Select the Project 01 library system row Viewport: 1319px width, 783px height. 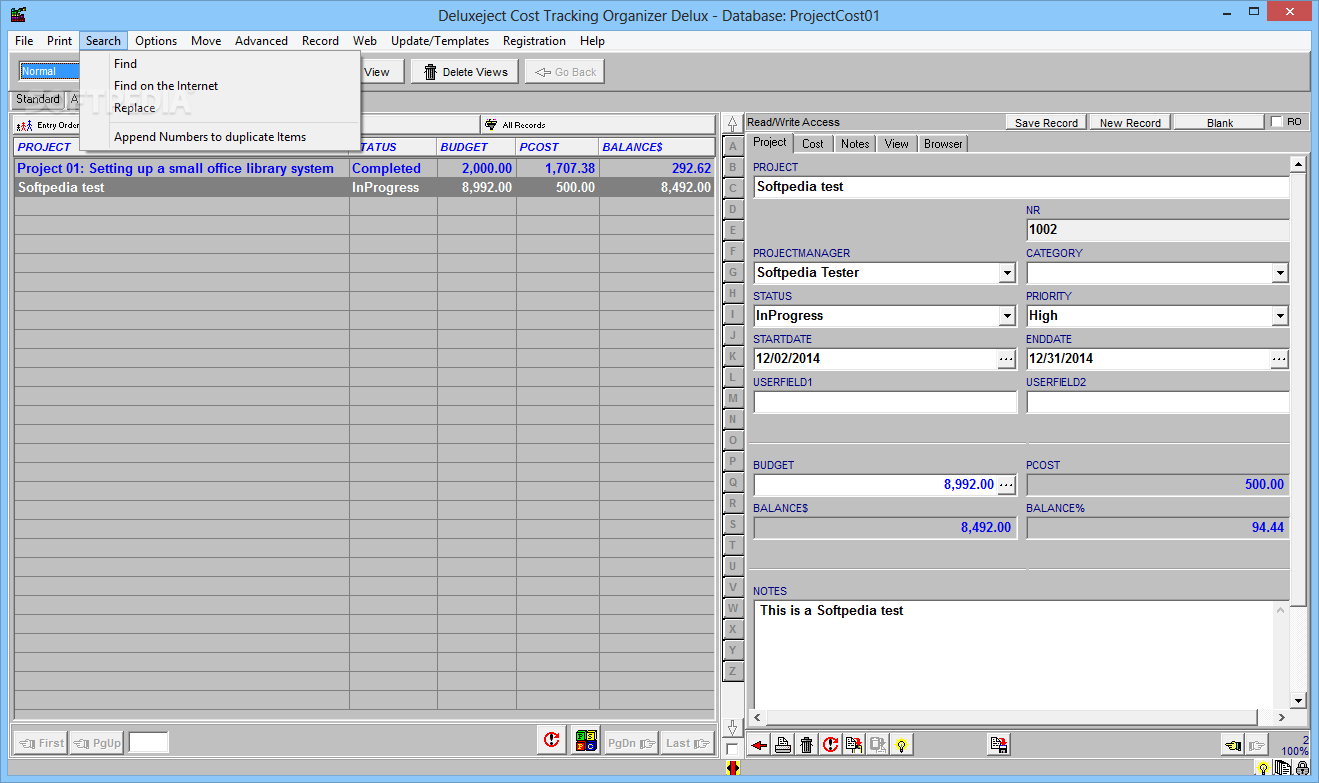coord(365,168)
